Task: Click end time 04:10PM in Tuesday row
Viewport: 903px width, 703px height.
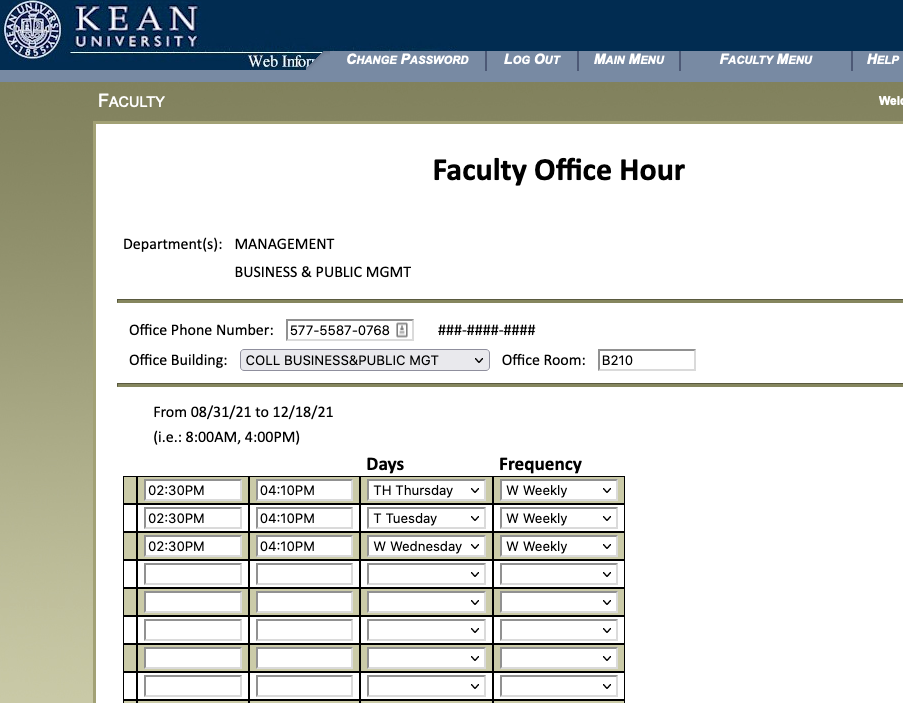Action: (304, 518)
